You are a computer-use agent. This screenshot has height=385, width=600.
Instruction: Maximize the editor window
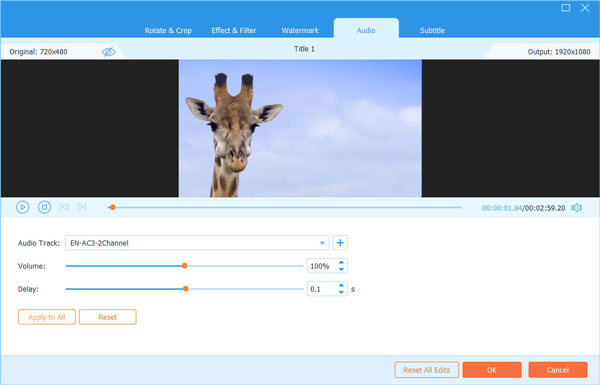pyautogui.click(x=566, y=8)
